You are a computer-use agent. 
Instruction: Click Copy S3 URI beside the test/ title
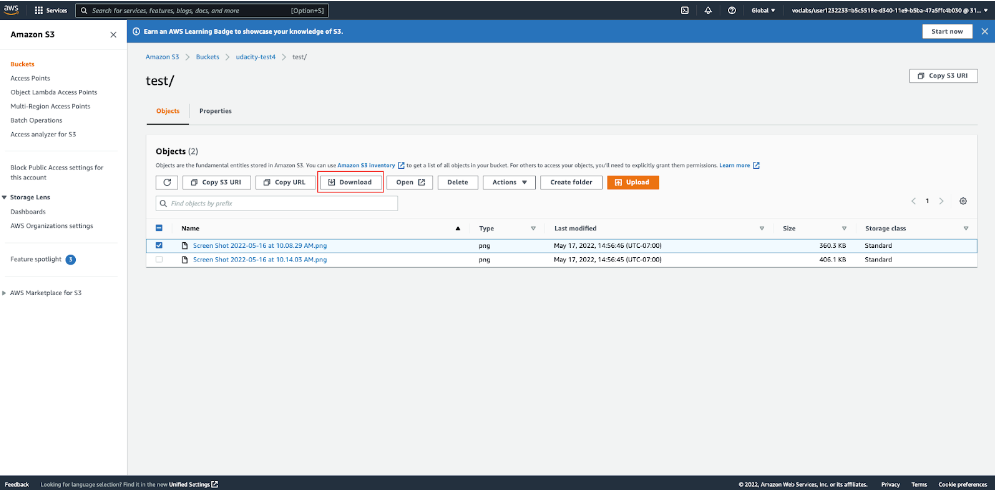(x=943, y=76)
